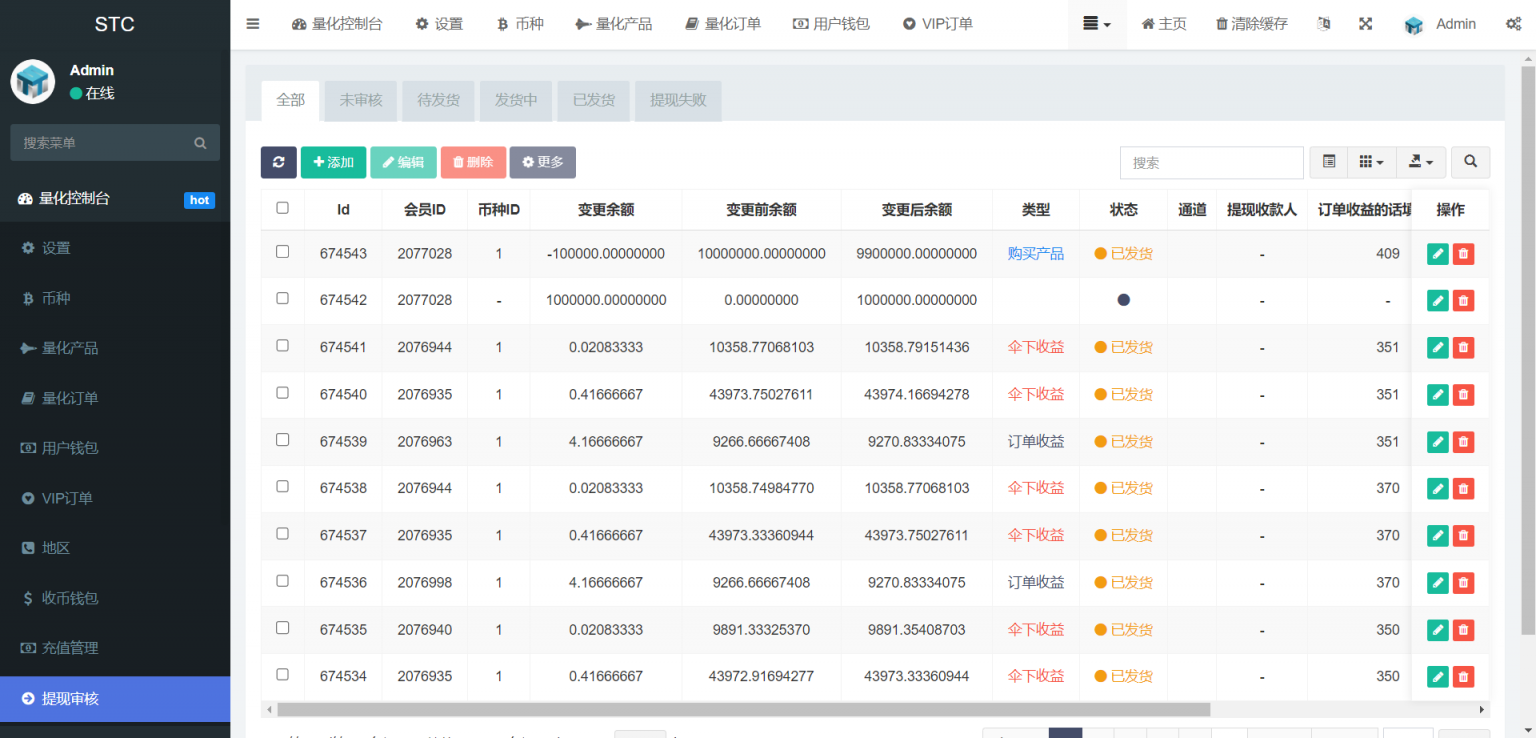Delete row 674538 with the red trash
Image resolution: width=1536 pixels, height=738 pixels.
pos(1463,488)
